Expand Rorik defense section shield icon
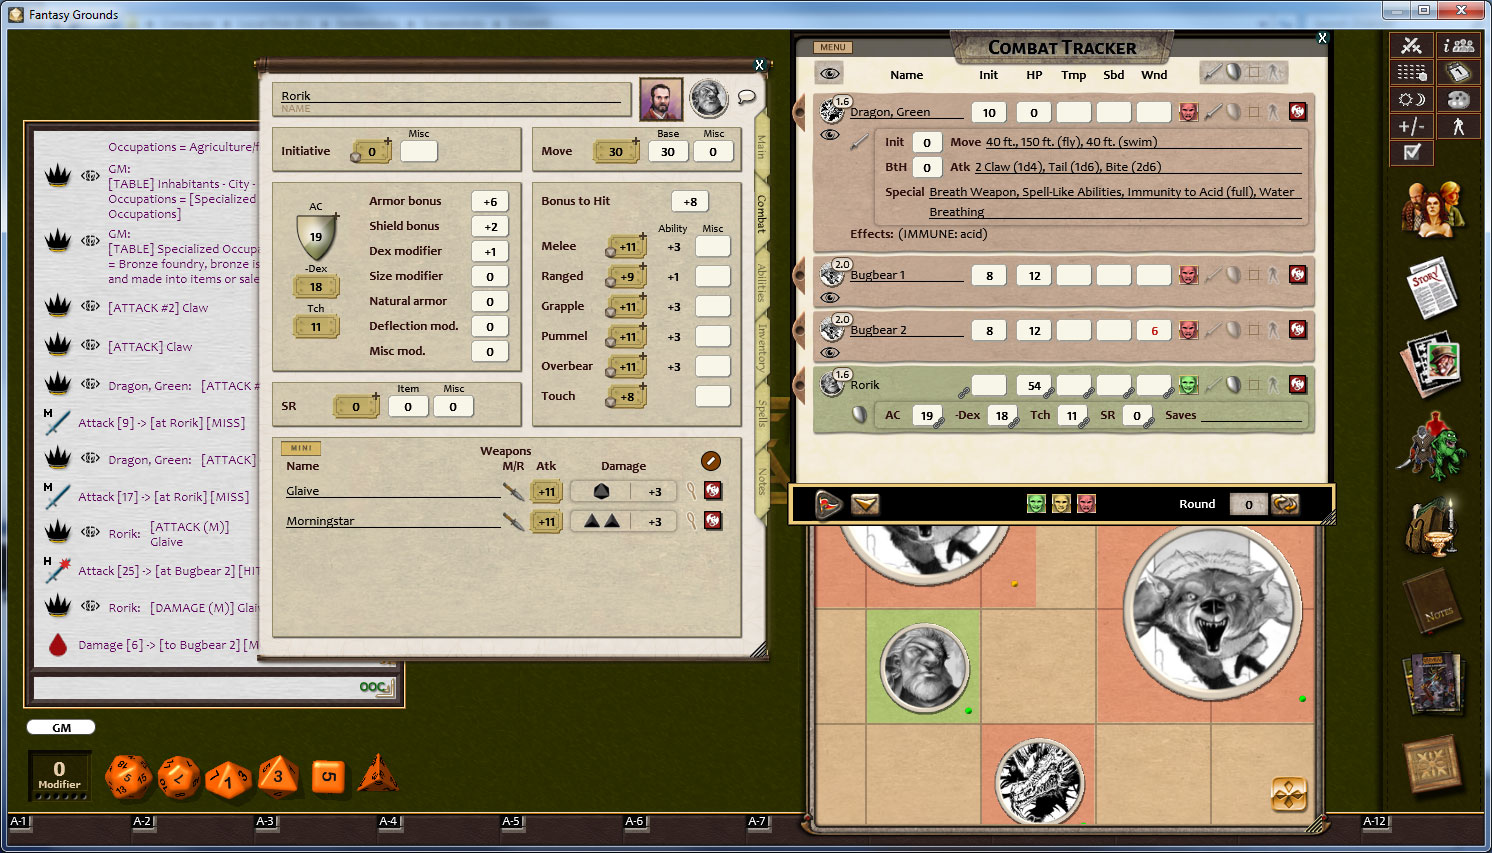 (1233, 385)
